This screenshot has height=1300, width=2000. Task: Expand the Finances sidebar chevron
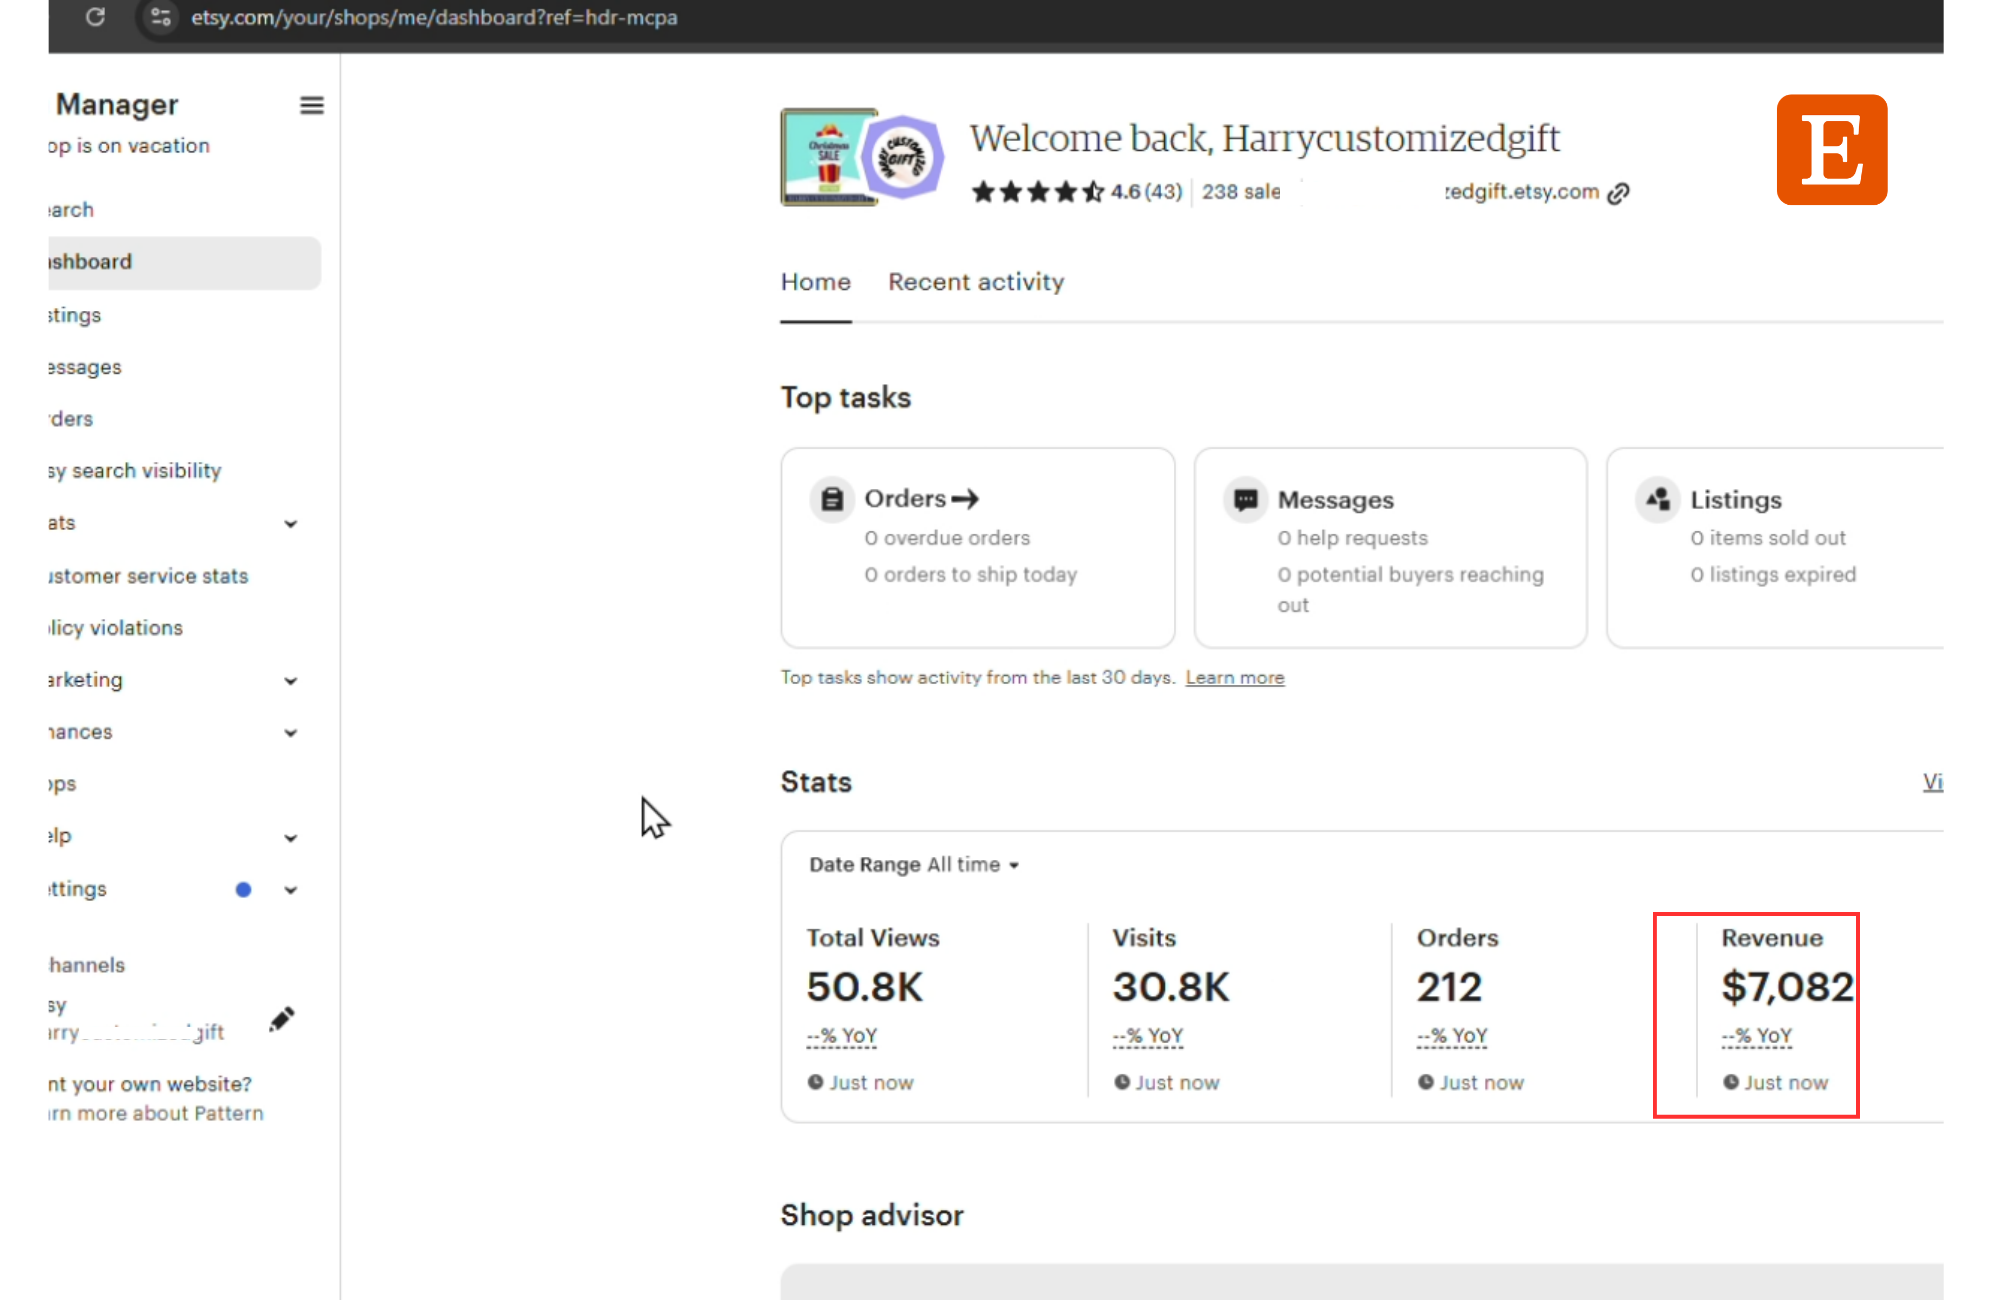coord(291,733)
